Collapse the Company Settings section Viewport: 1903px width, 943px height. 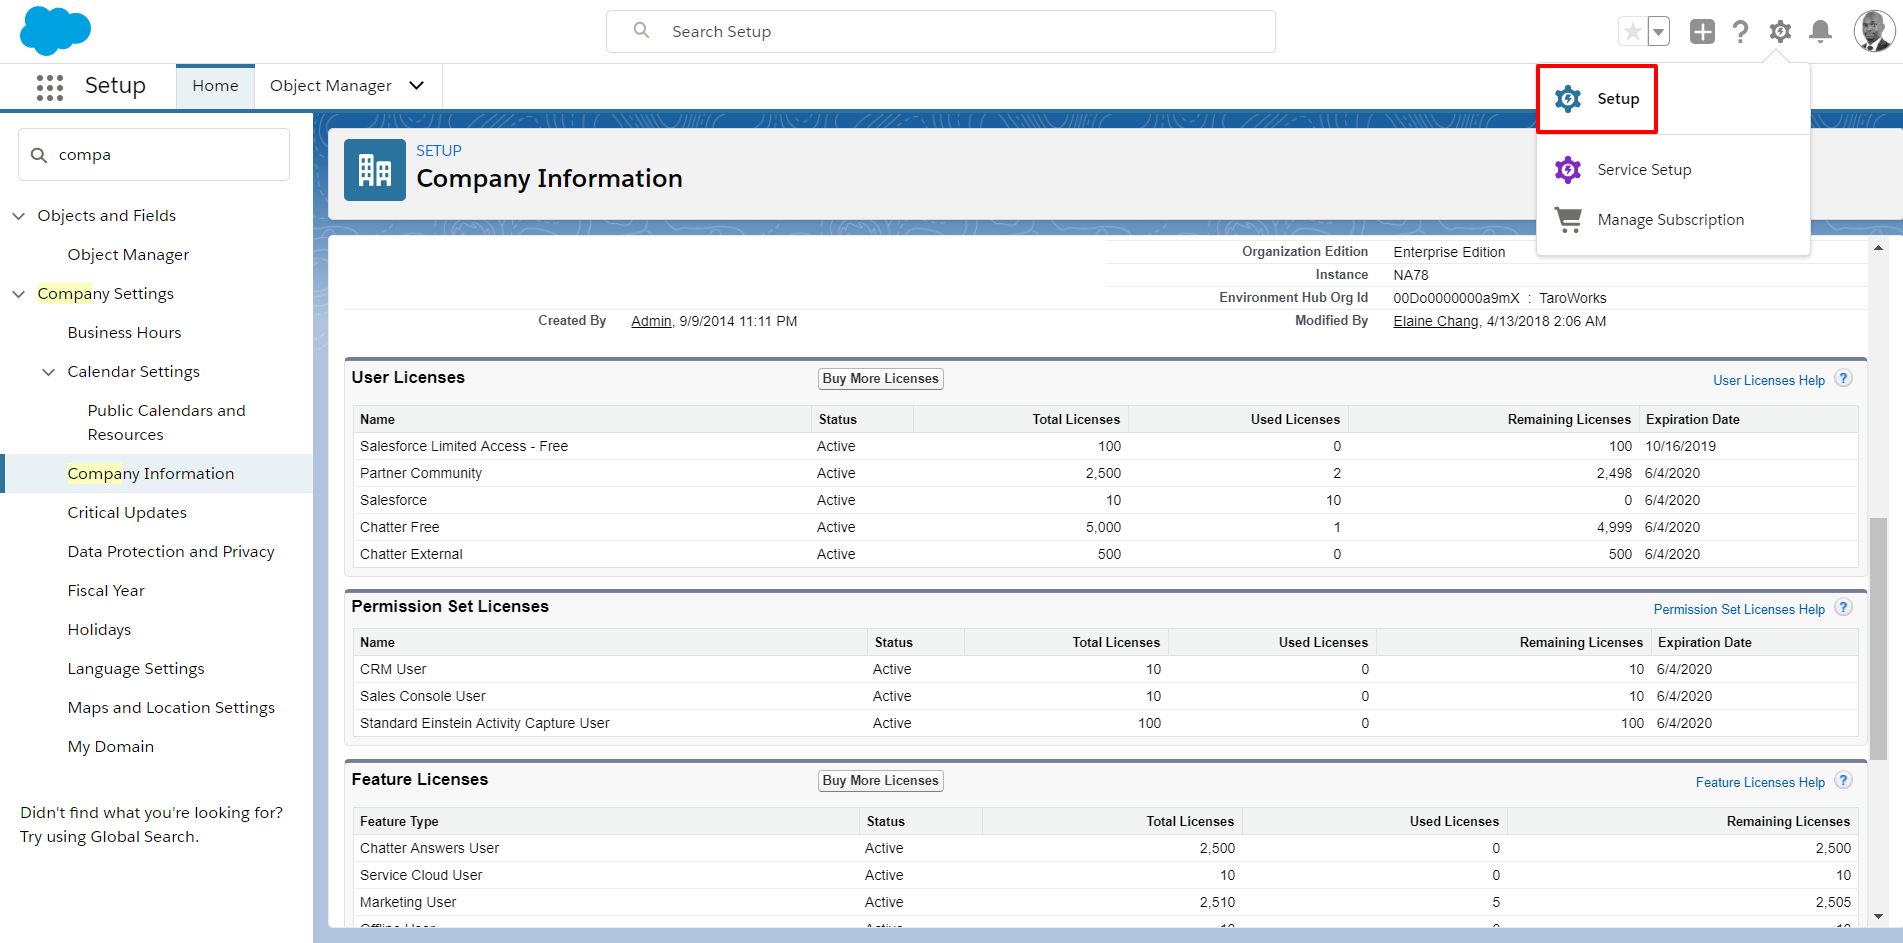pyautogui.click(x=19, y=294)
